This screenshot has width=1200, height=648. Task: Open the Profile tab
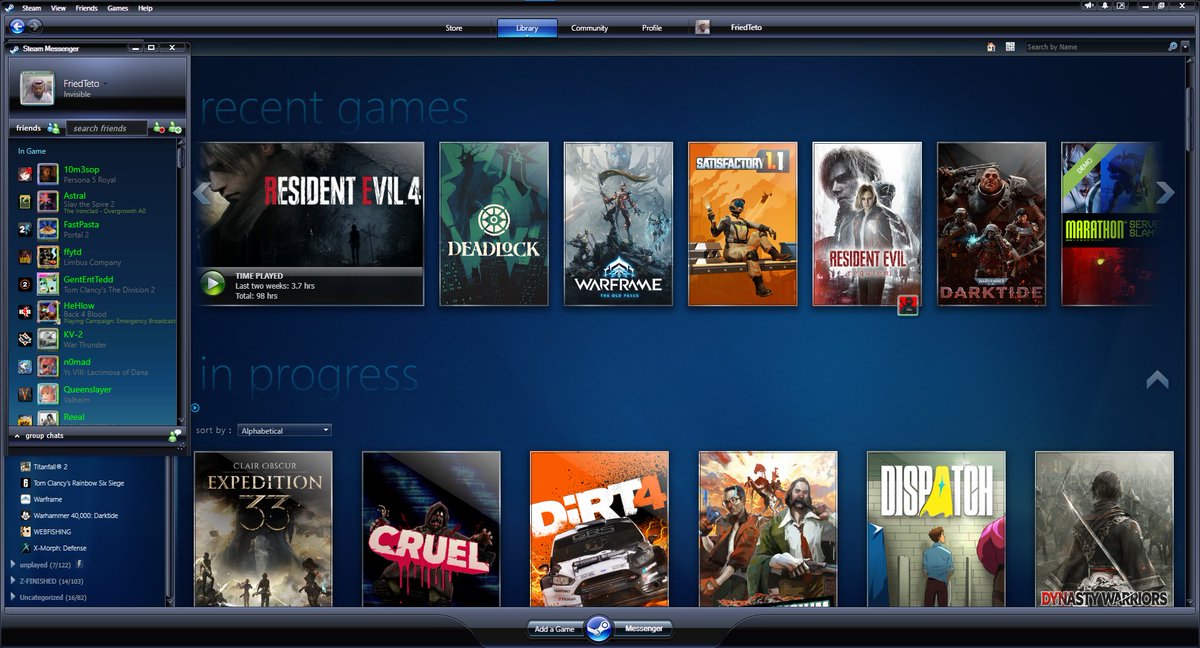(652, 28)
